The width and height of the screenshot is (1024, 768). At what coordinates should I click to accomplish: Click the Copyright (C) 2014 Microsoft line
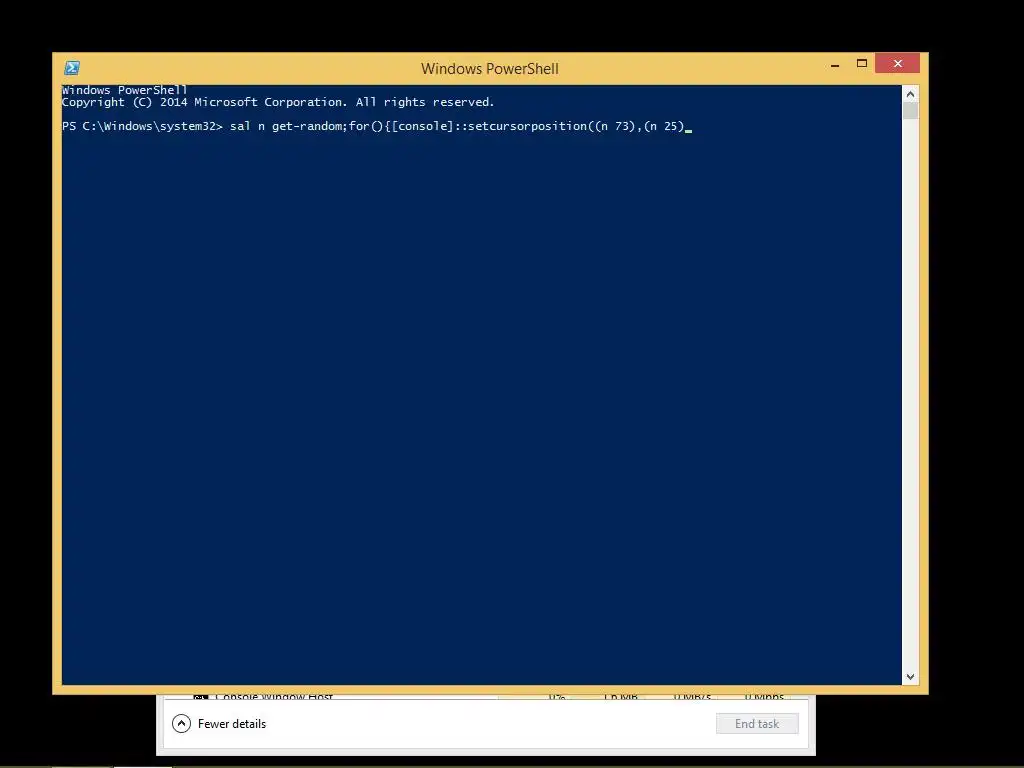coord(278,103)
